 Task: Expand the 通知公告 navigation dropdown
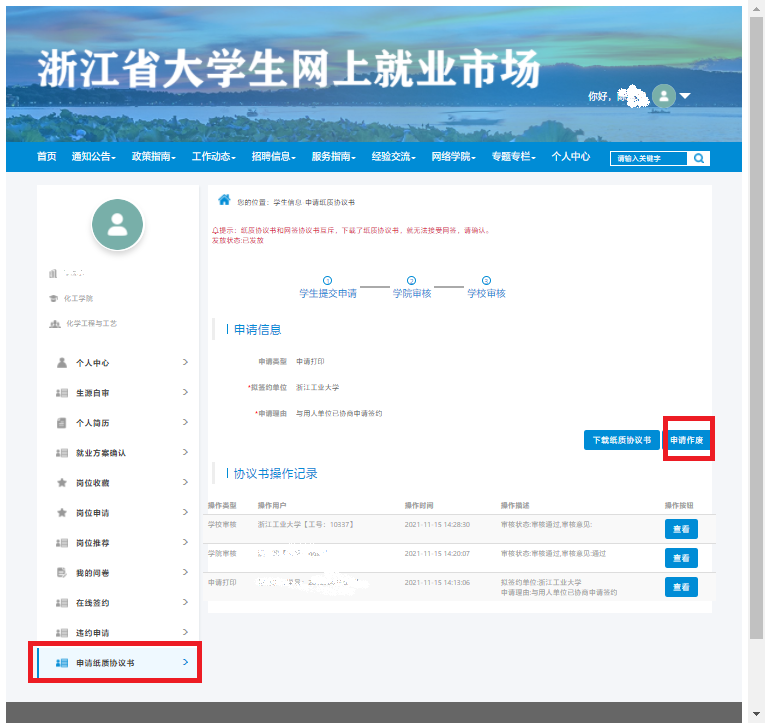coord(94,157)
